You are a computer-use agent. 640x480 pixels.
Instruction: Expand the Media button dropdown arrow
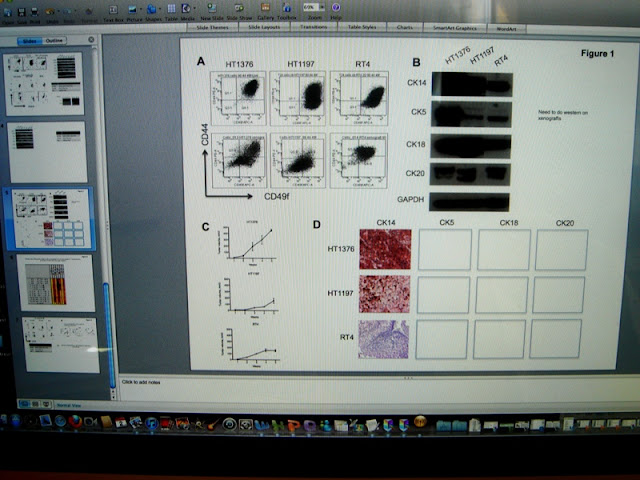coord(194,9)
